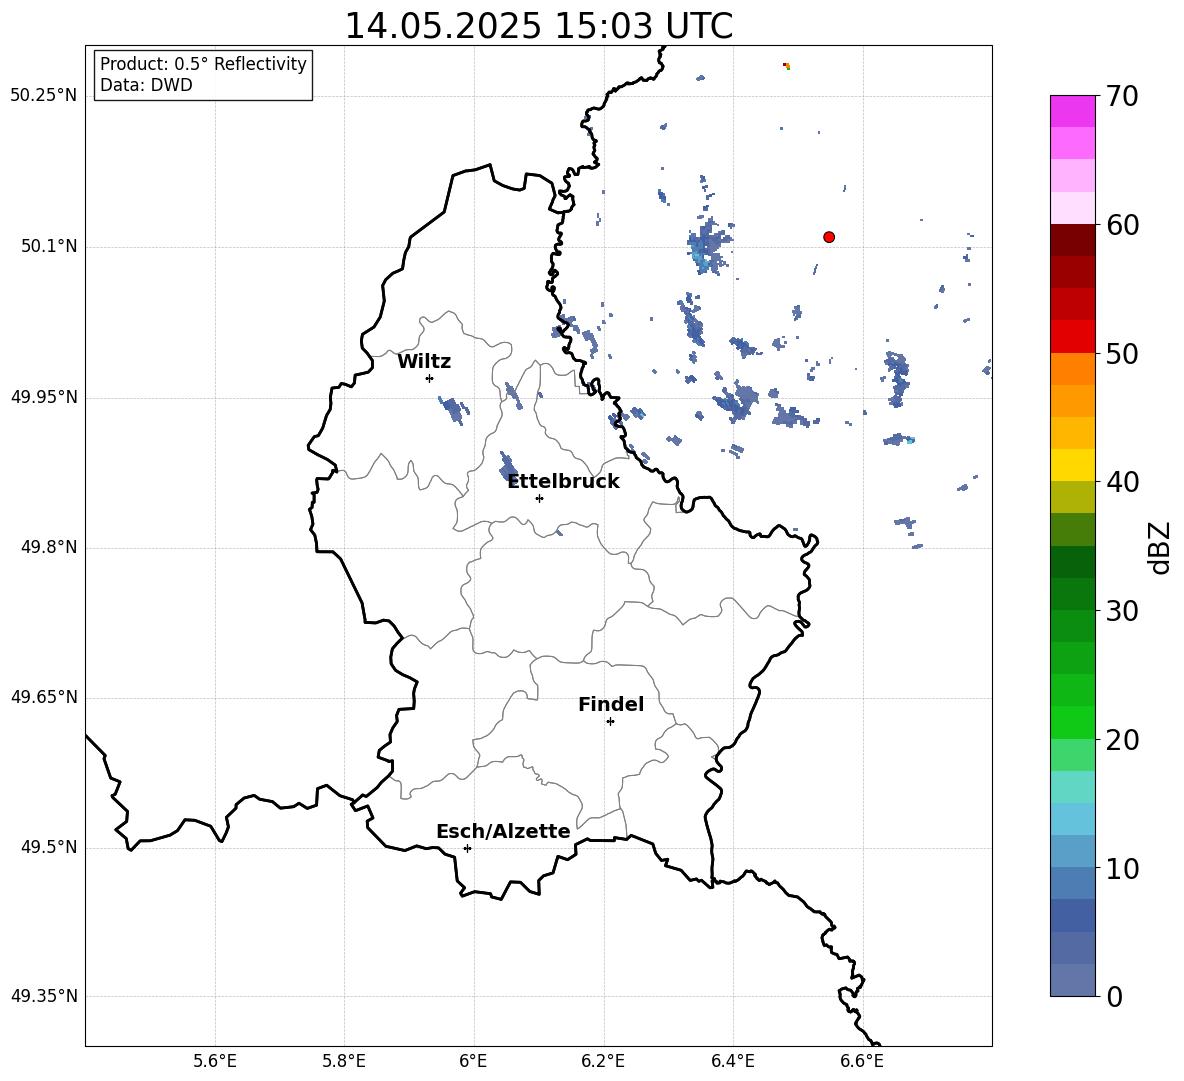
Task: Click the 'Product: 0.5° Reflectivity' legend text
Action: 203,64
